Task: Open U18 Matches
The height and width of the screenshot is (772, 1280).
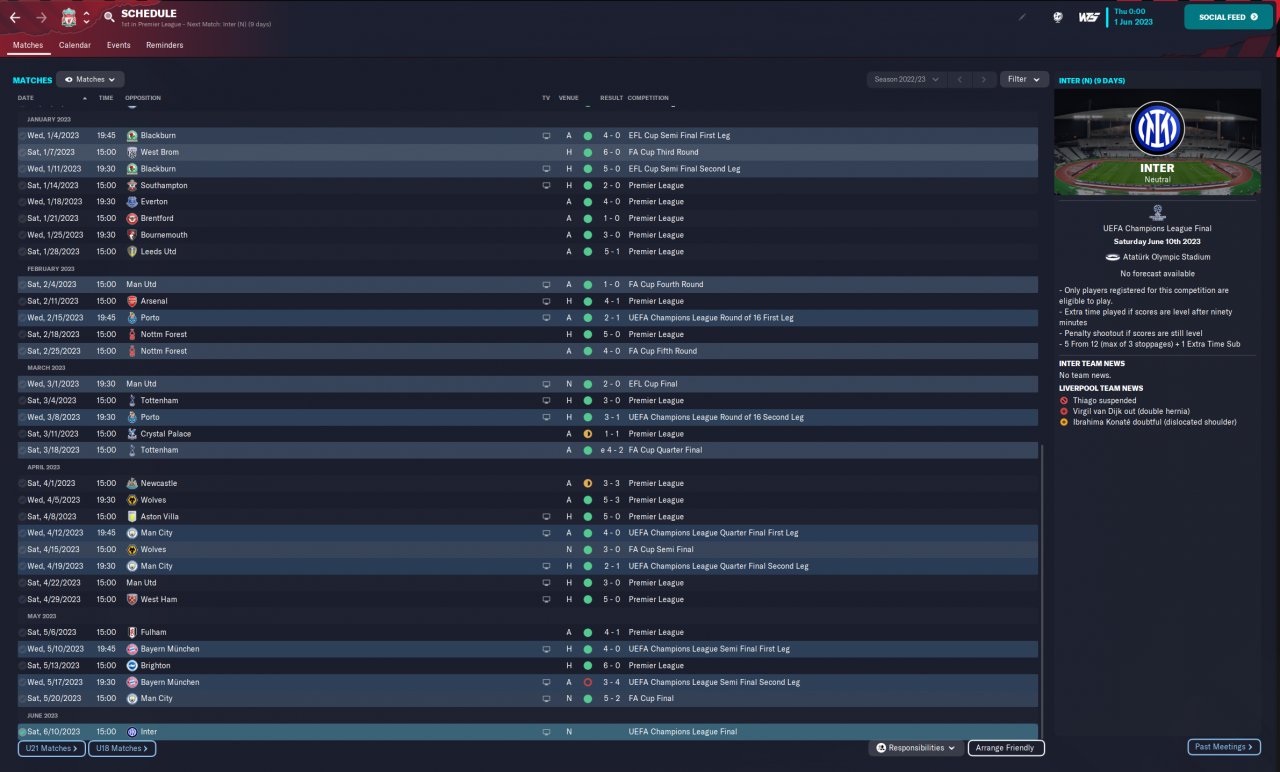Action: [122, 748]
